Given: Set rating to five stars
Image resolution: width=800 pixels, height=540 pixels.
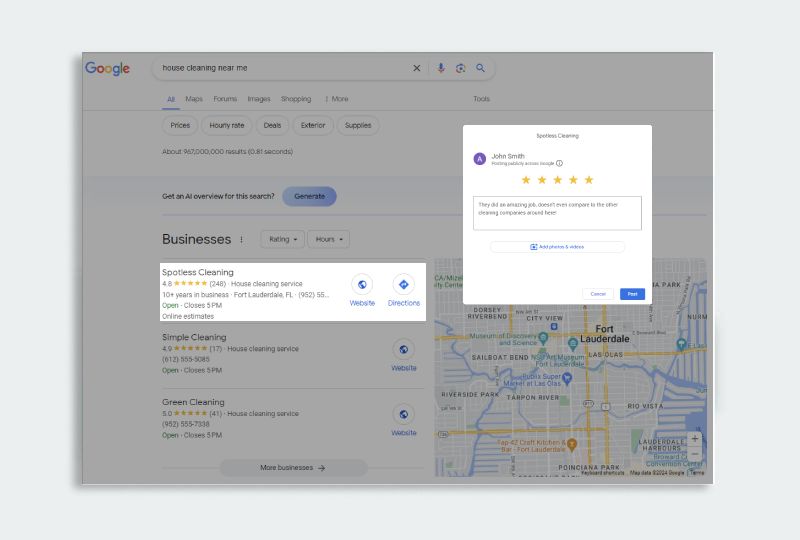Looking at the screenshot, I should click(589, 180).
